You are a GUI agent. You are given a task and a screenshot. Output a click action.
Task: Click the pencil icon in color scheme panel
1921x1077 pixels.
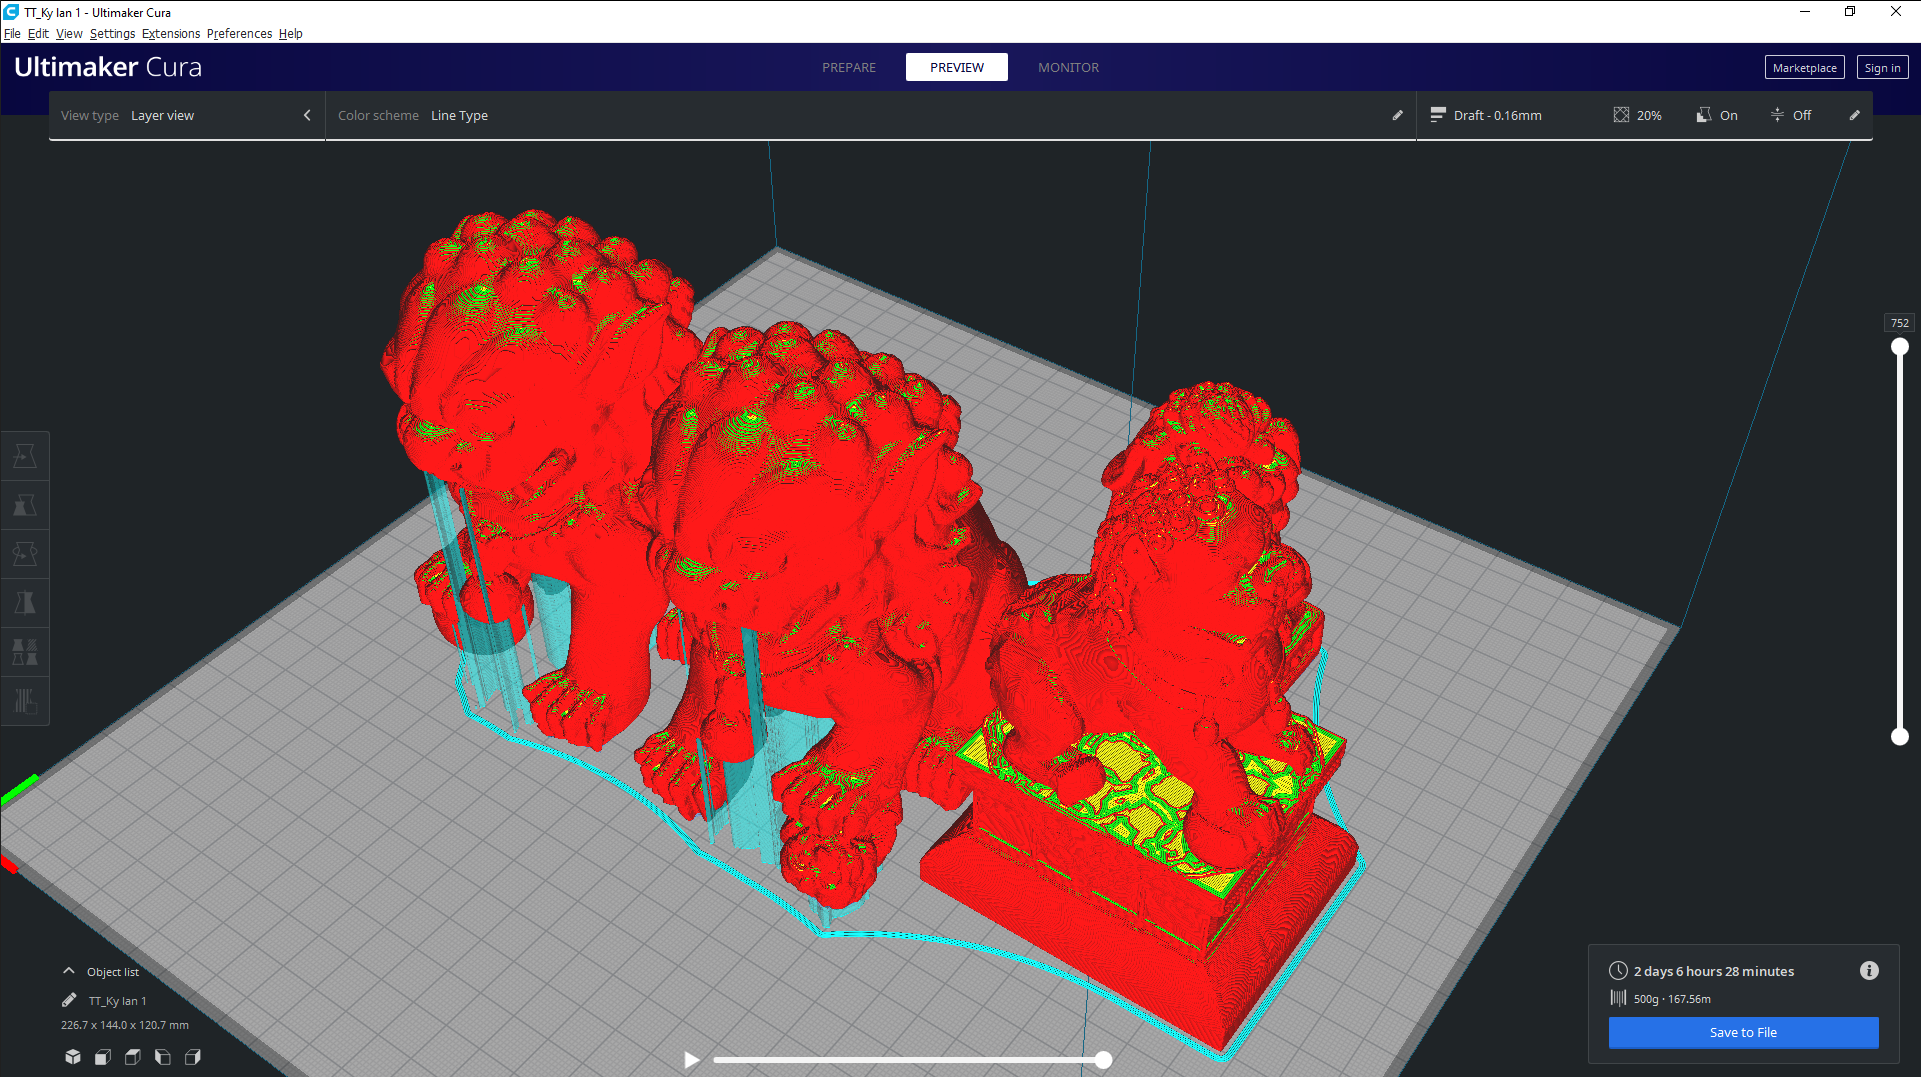pyautogui.click(x=1398, y=115)
